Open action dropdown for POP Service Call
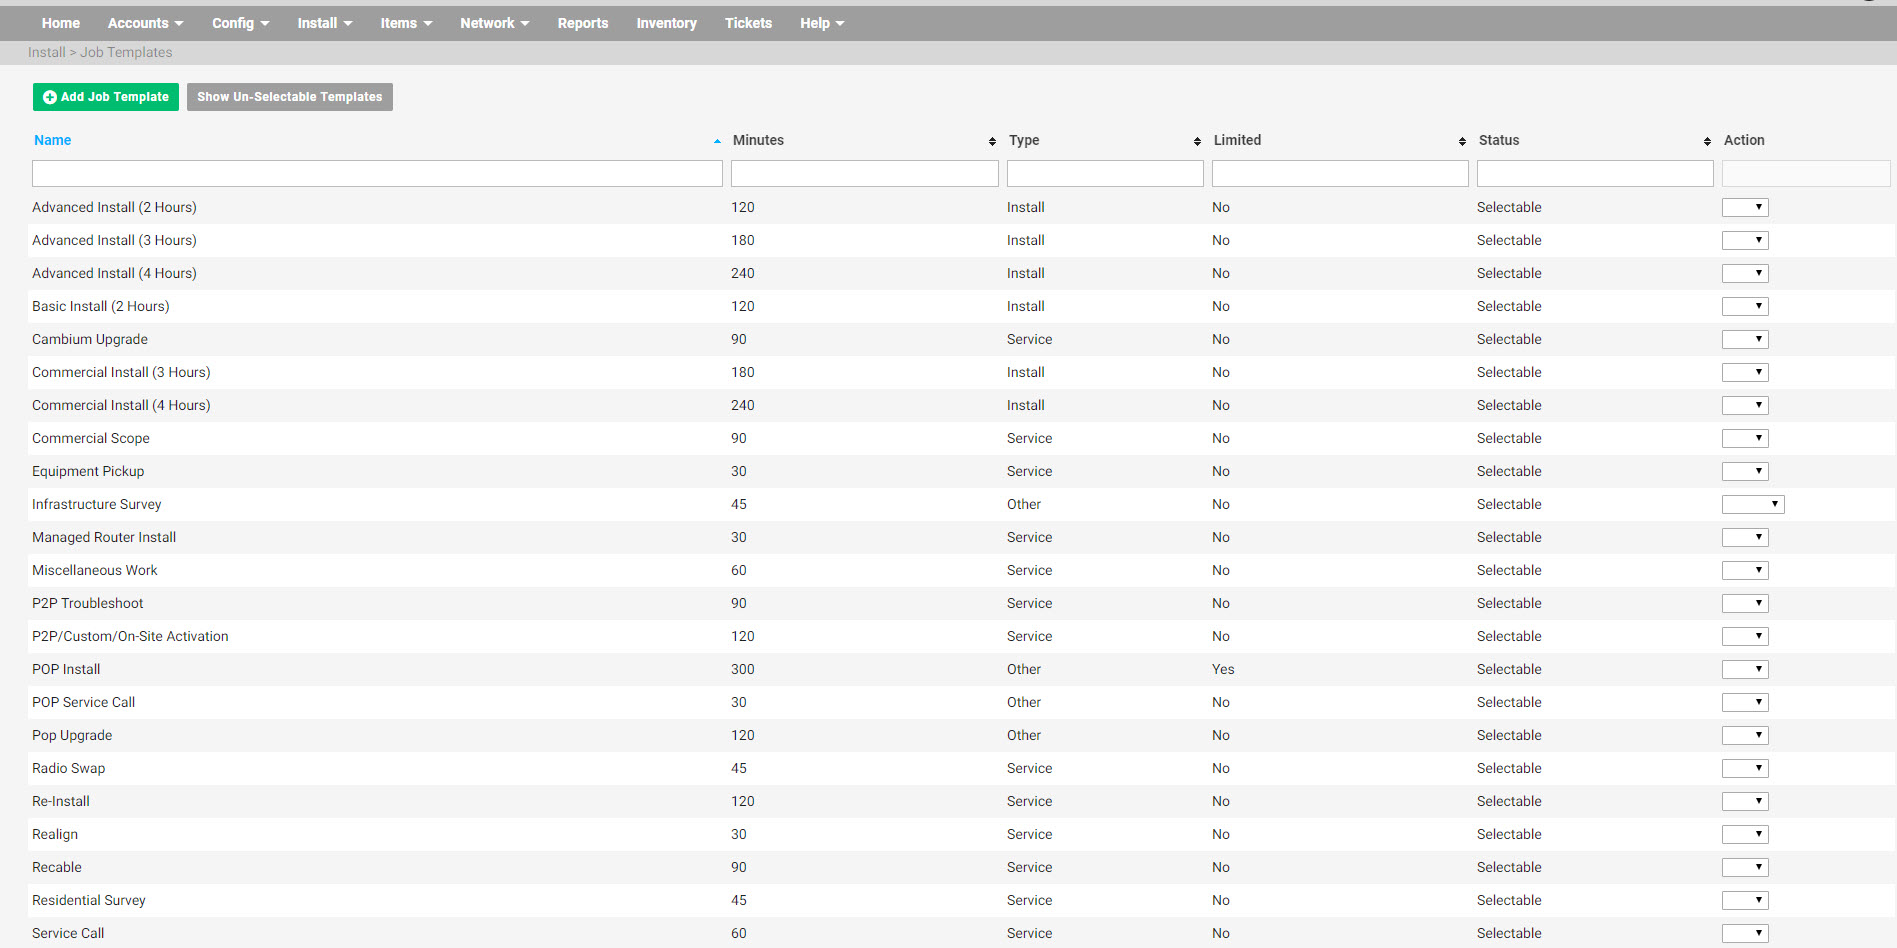This screenshot has width=1897, height=948. pos(1745,702)
